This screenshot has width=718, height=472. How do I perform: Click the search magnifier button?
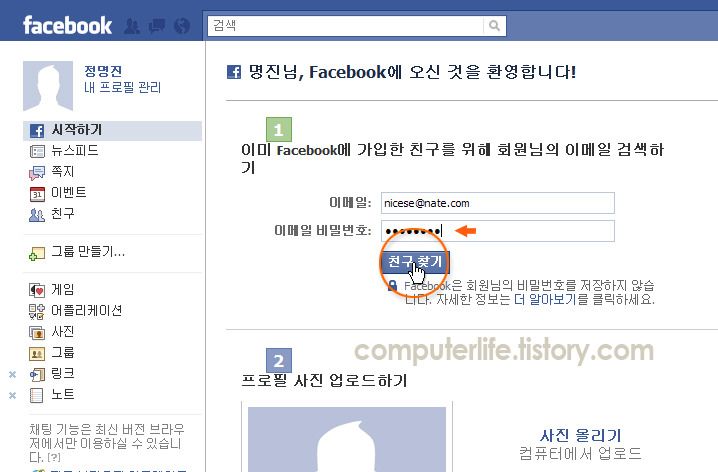click(494, 26)
